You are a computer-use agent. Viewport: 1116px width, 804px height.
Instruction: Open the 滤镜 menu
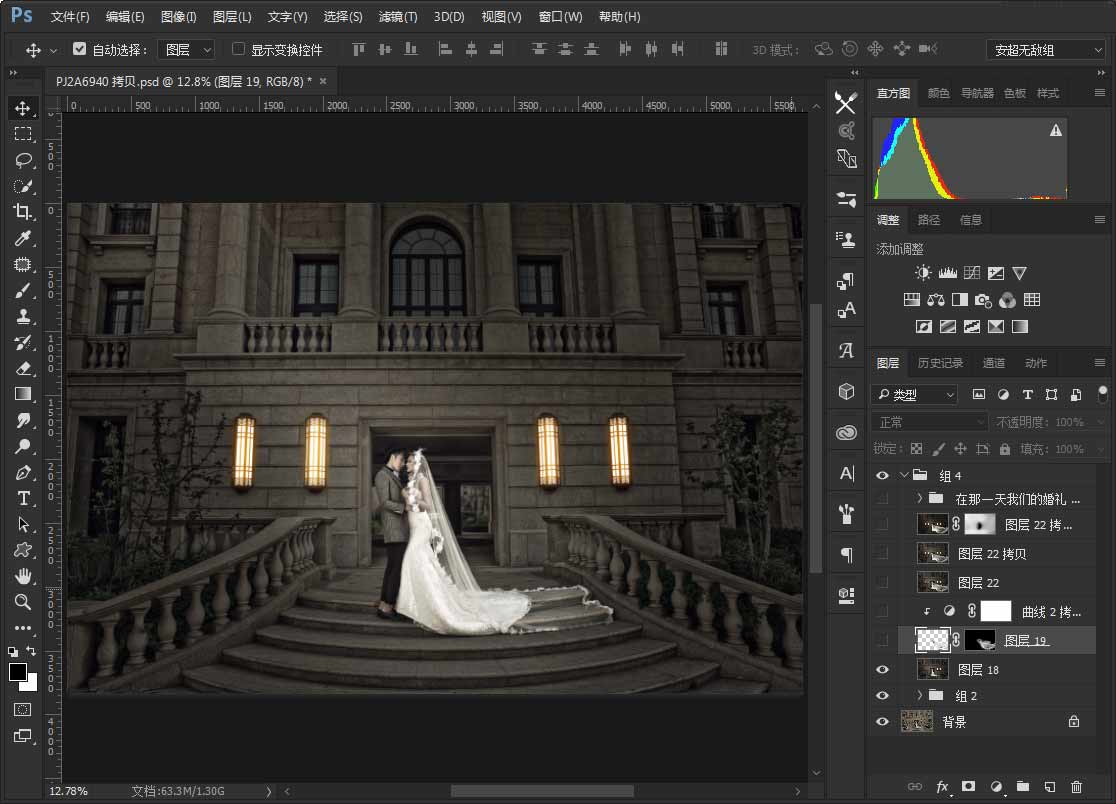396,16
